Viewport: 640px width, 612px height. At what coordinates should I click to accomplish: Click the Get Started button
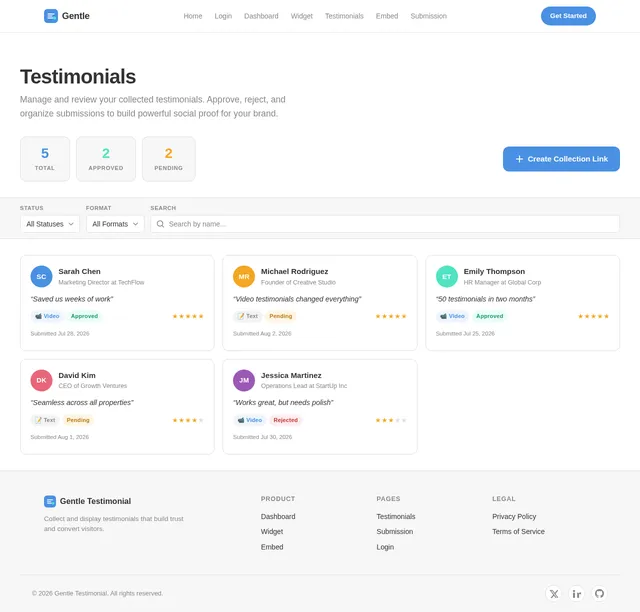click(568, 16)
